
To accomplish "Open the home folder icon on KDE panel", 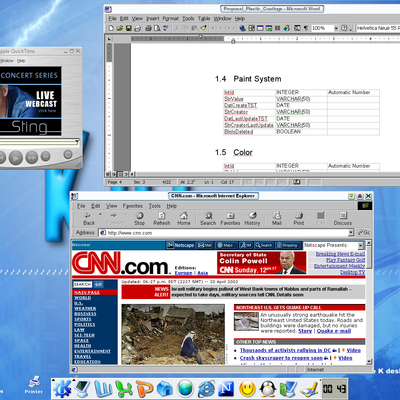I will tap(164, 389).
